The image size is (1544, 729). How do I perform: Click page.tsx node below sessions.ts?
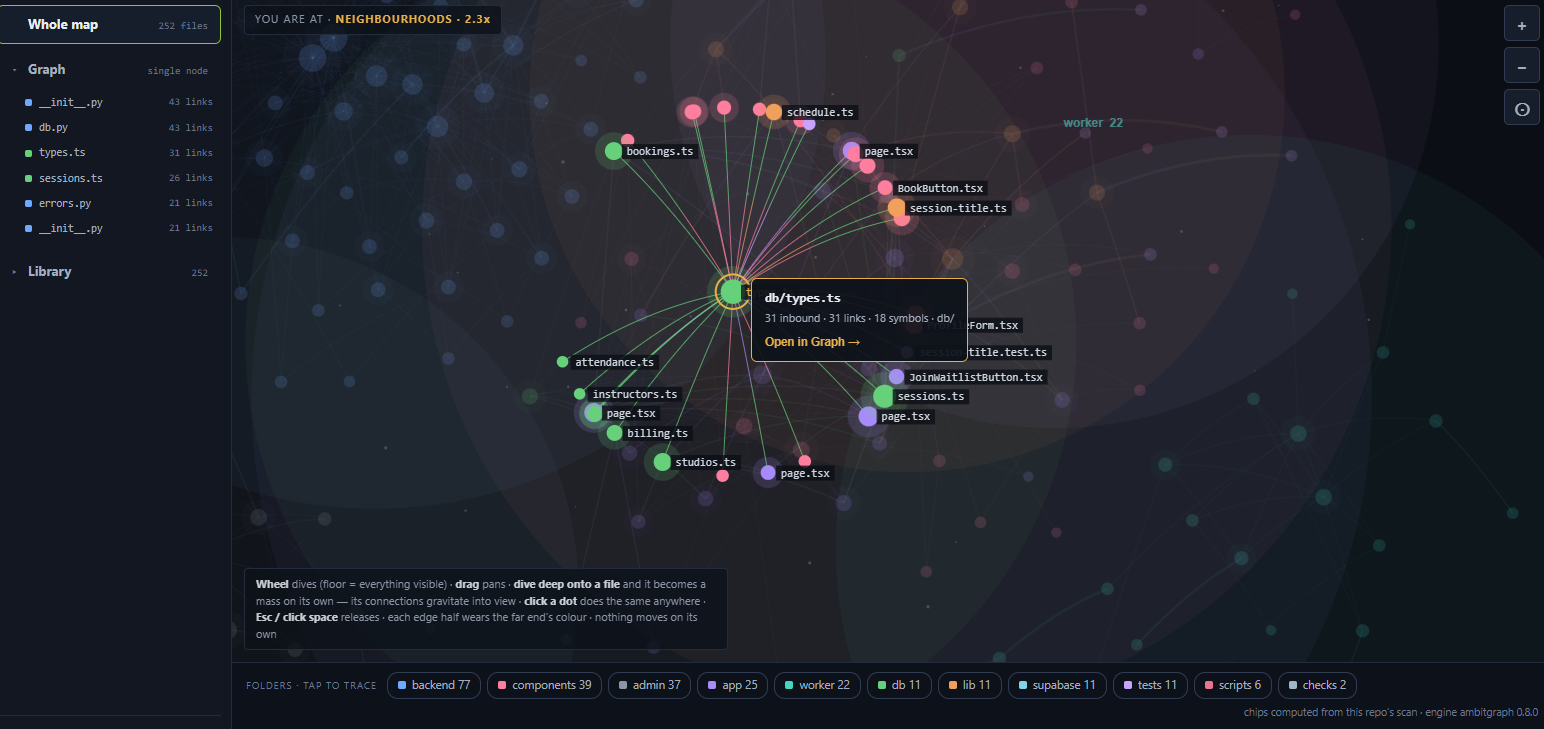[868, 416]
